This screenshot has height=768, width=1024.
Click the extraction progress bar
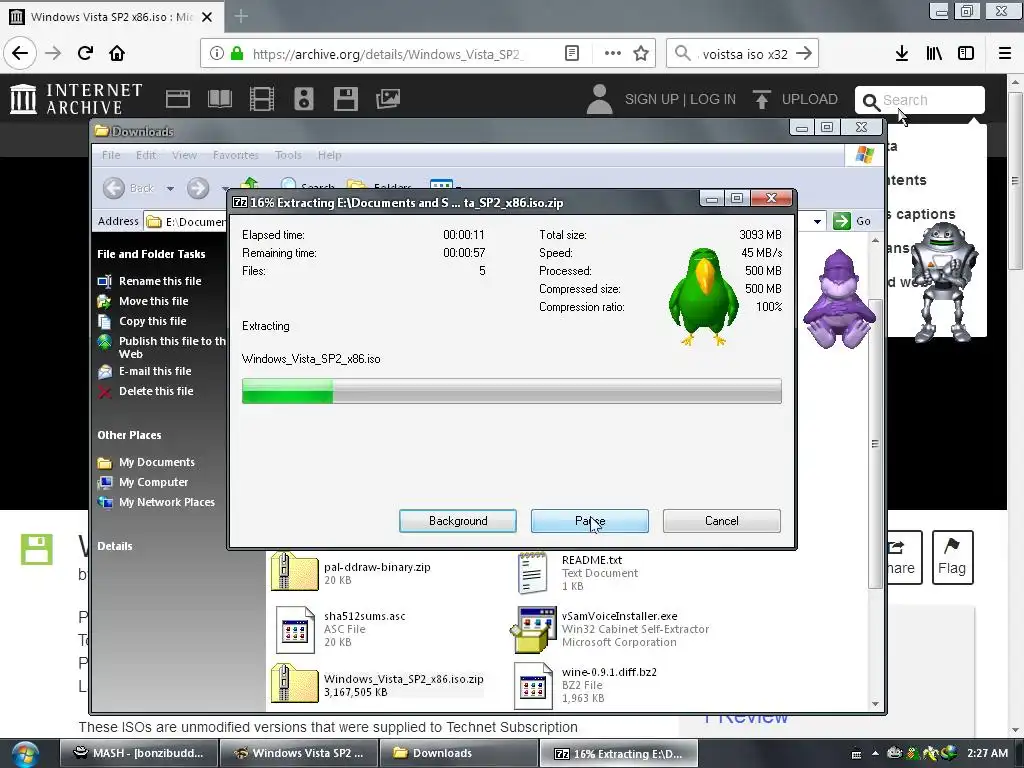tap(511, 391)
